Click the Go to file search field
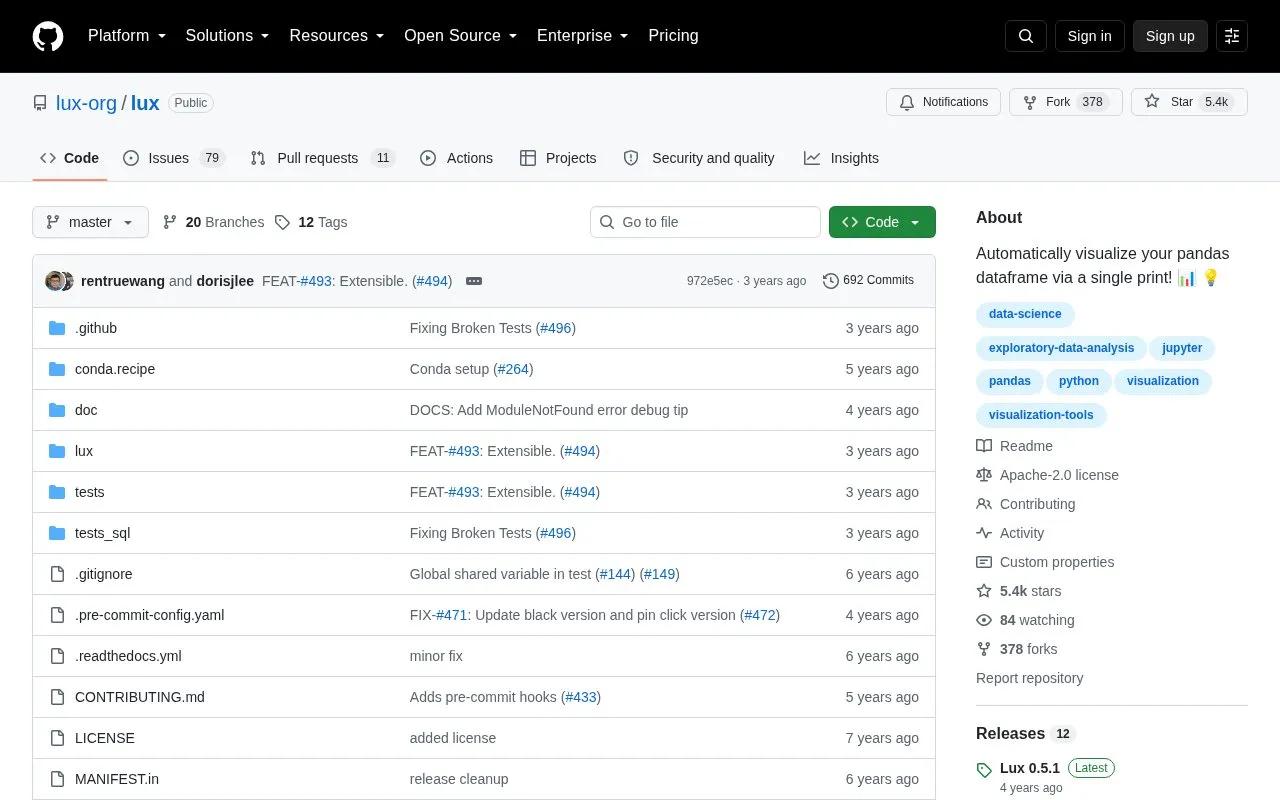Viewport: 1280px width, 800px height. tap(705, 222)
